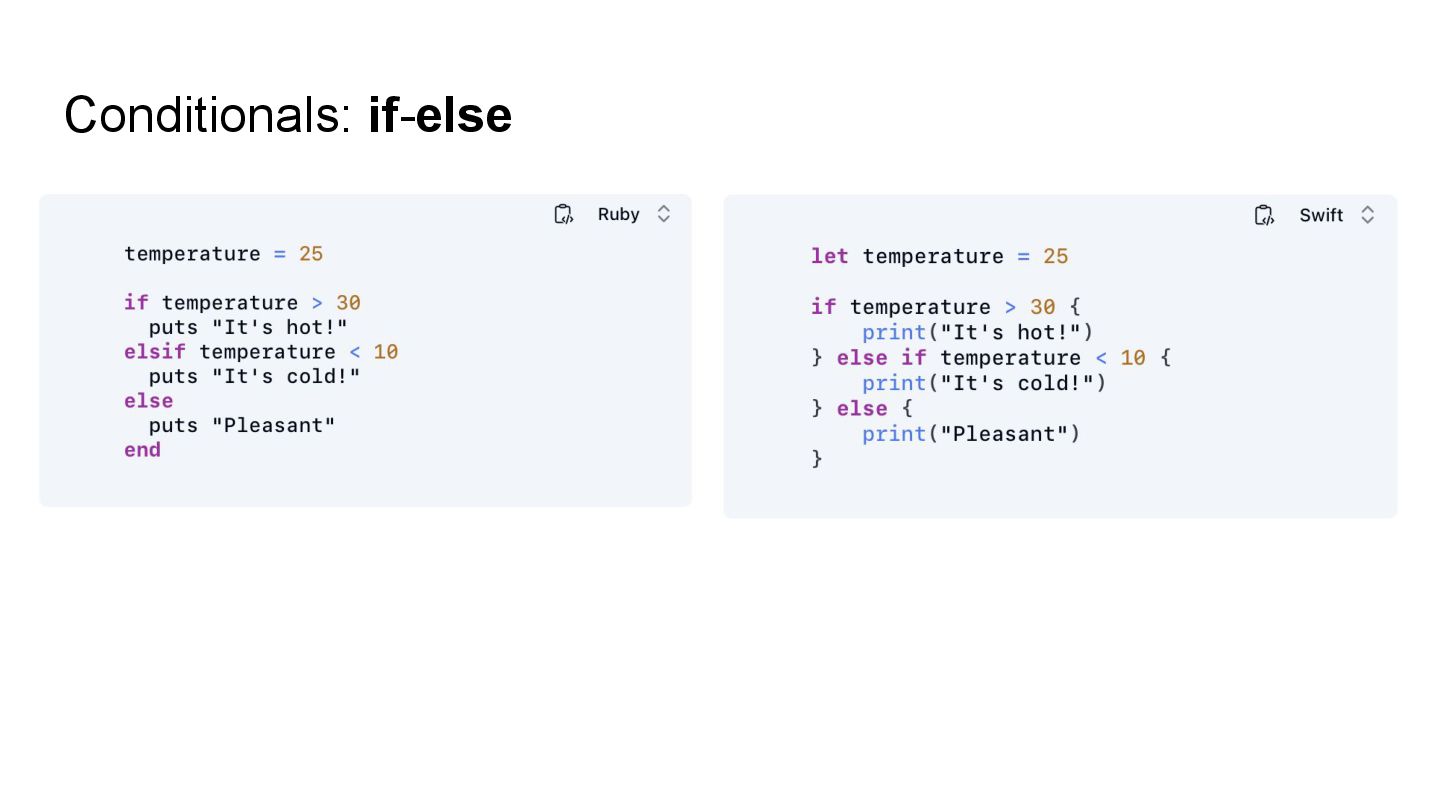Click the Swift 'print("Pleasant")' line
The width and height of the screenshot is (1440, 810).
[971, 434]
